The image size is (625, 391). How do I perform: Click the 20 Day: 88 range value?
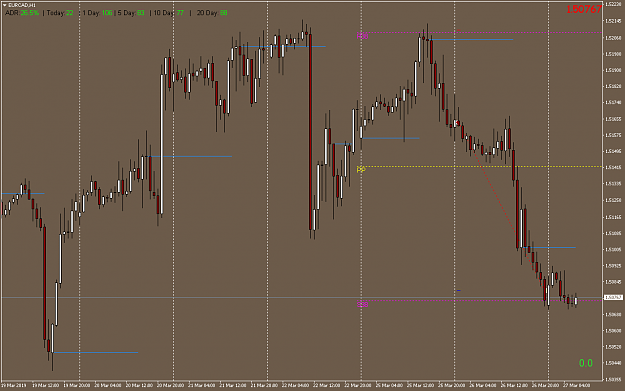212,13
